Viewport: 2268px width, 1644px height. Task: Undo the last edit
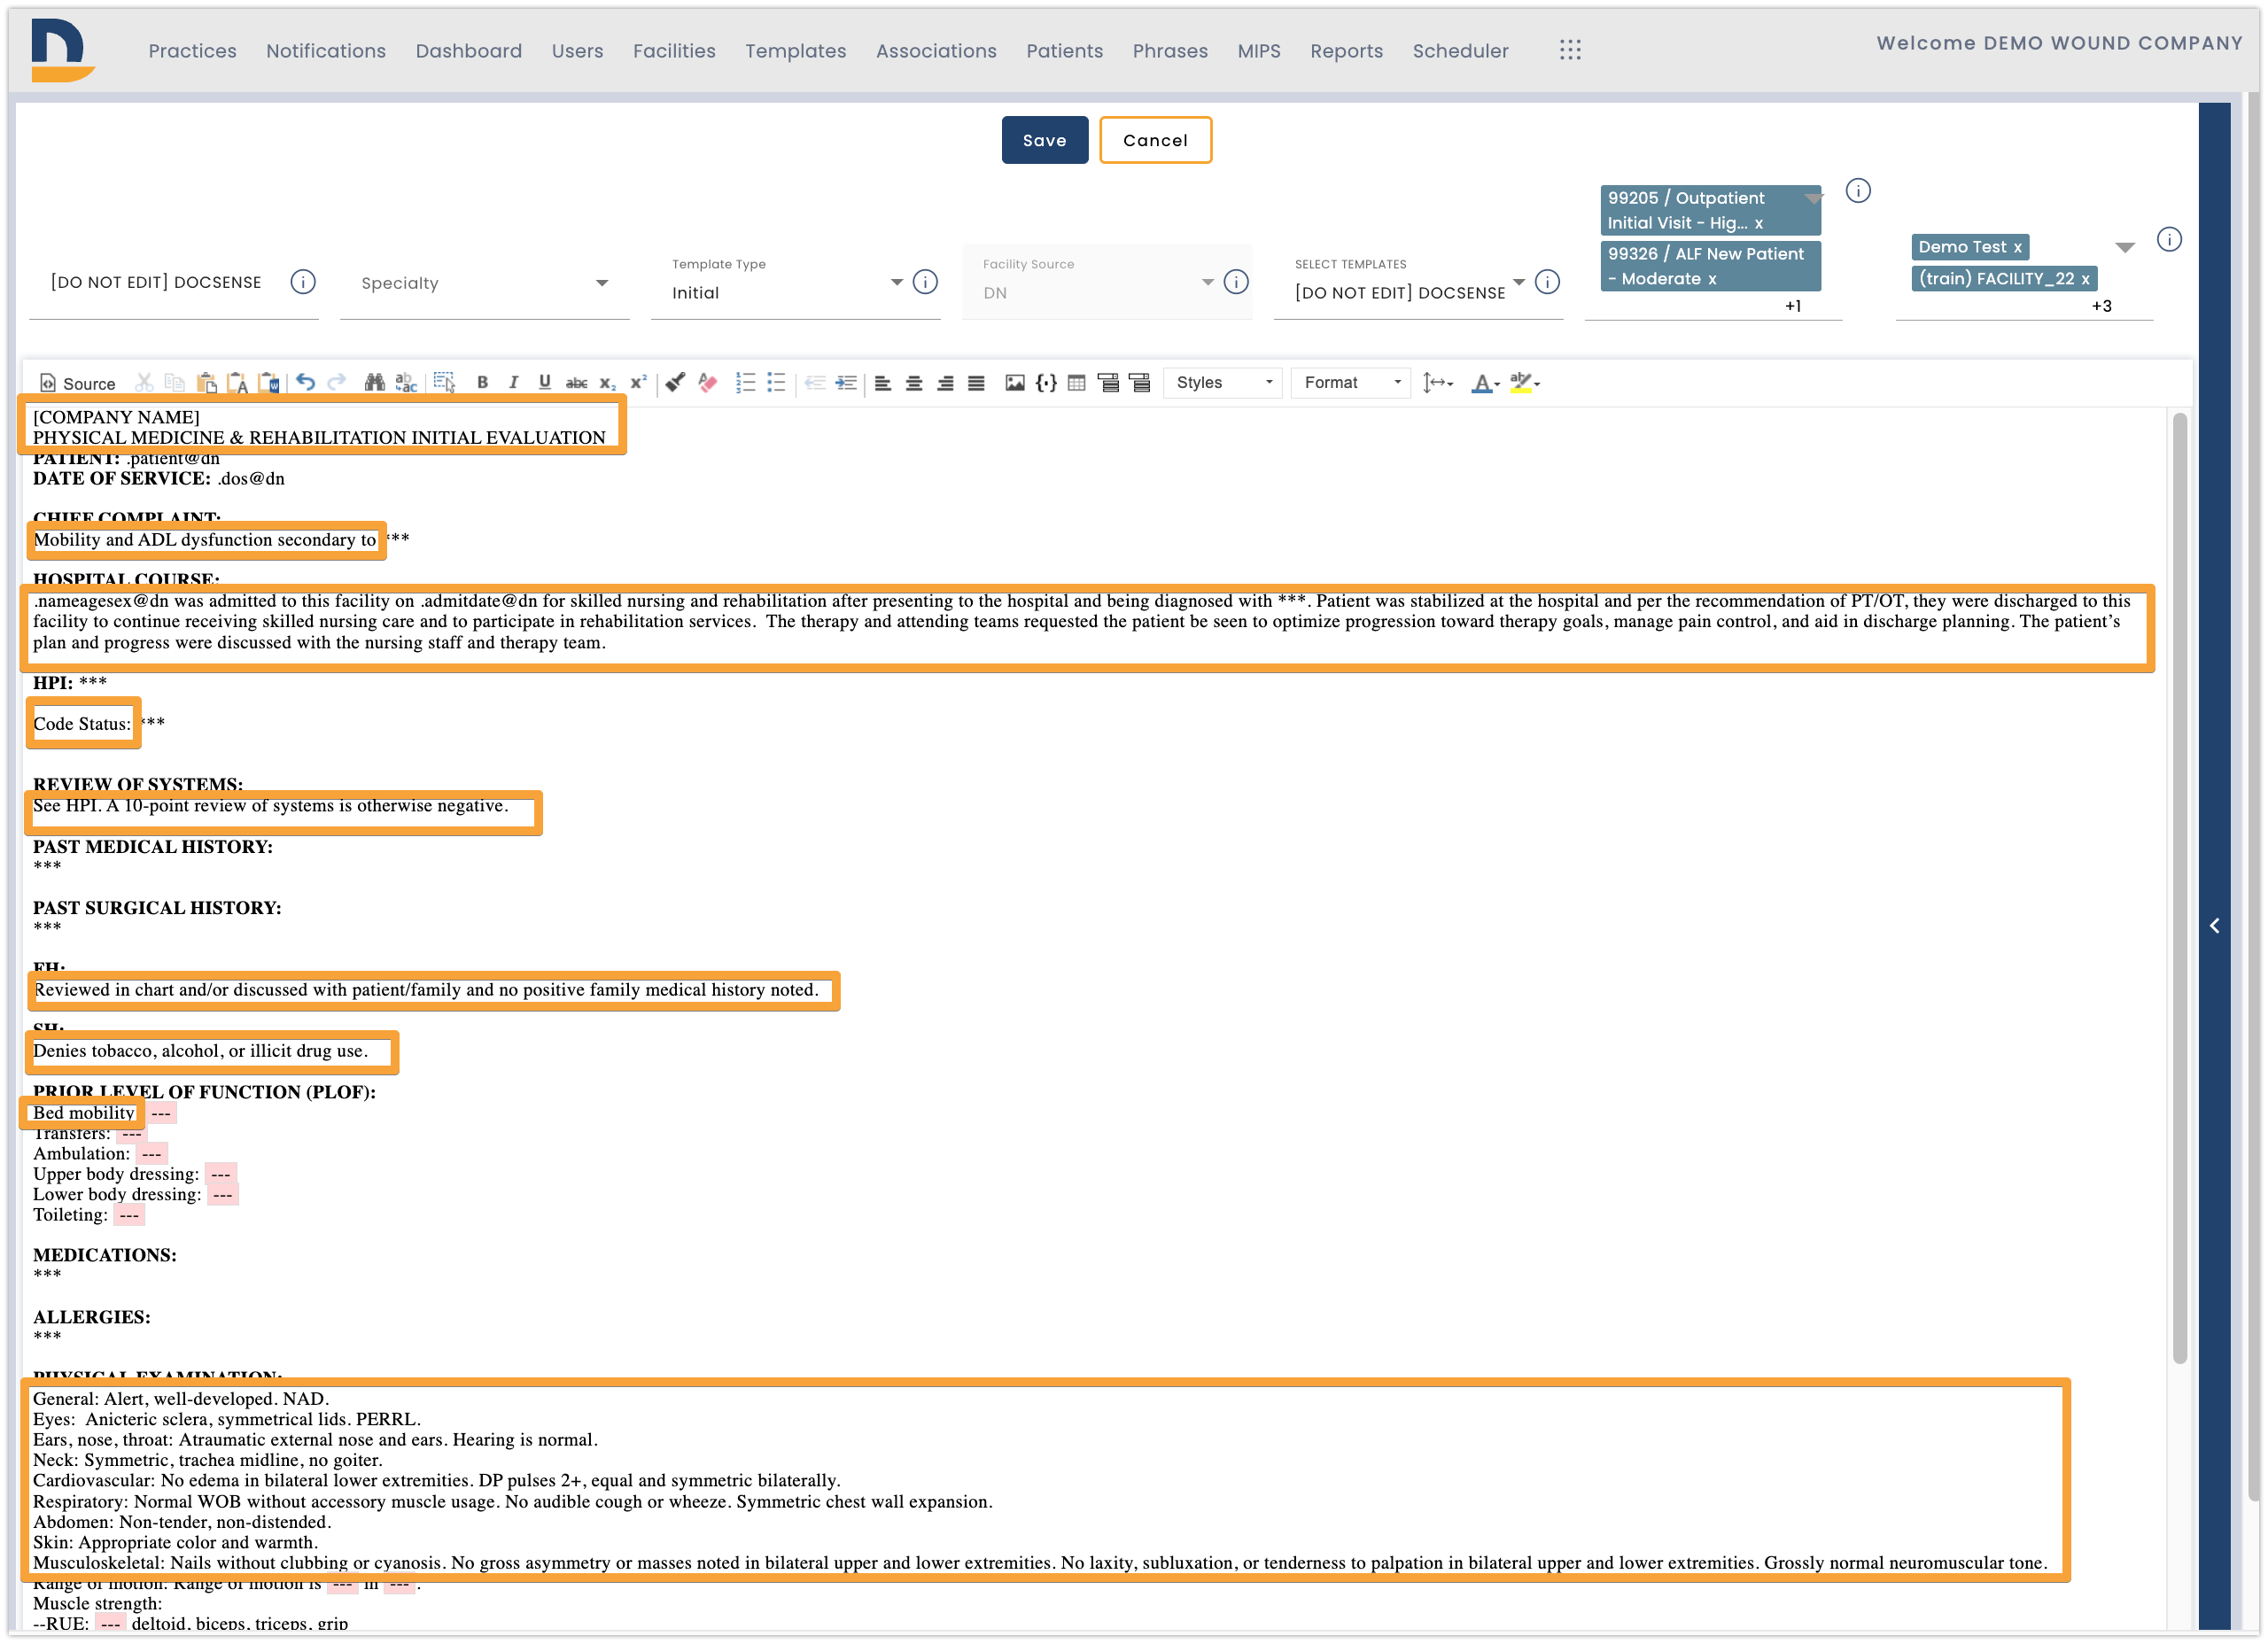click(x=305, y=383)
